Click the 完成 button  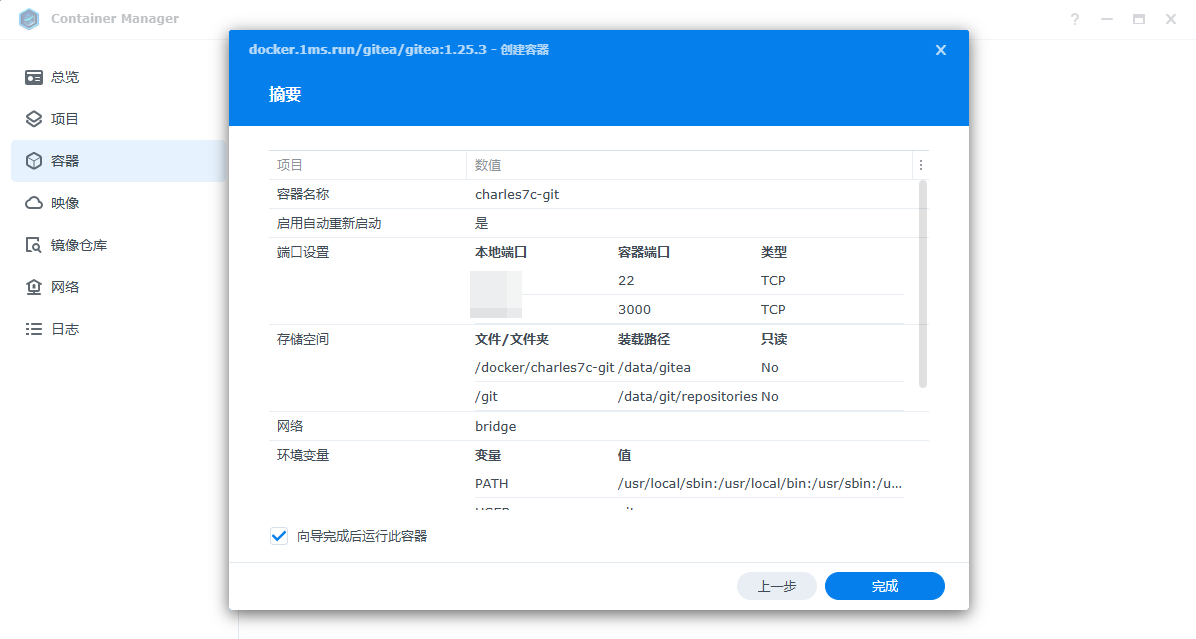884,586
